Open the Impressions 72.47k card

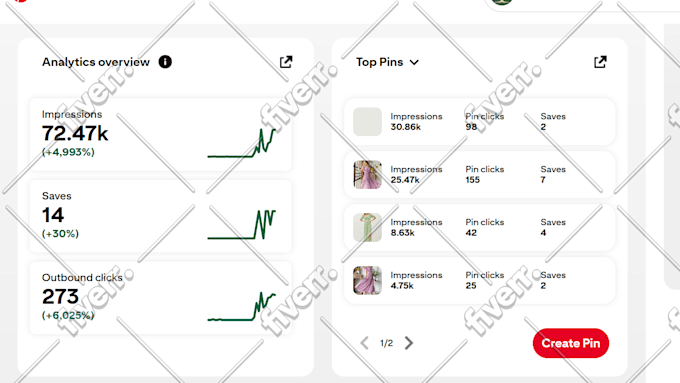click(160, 134)
